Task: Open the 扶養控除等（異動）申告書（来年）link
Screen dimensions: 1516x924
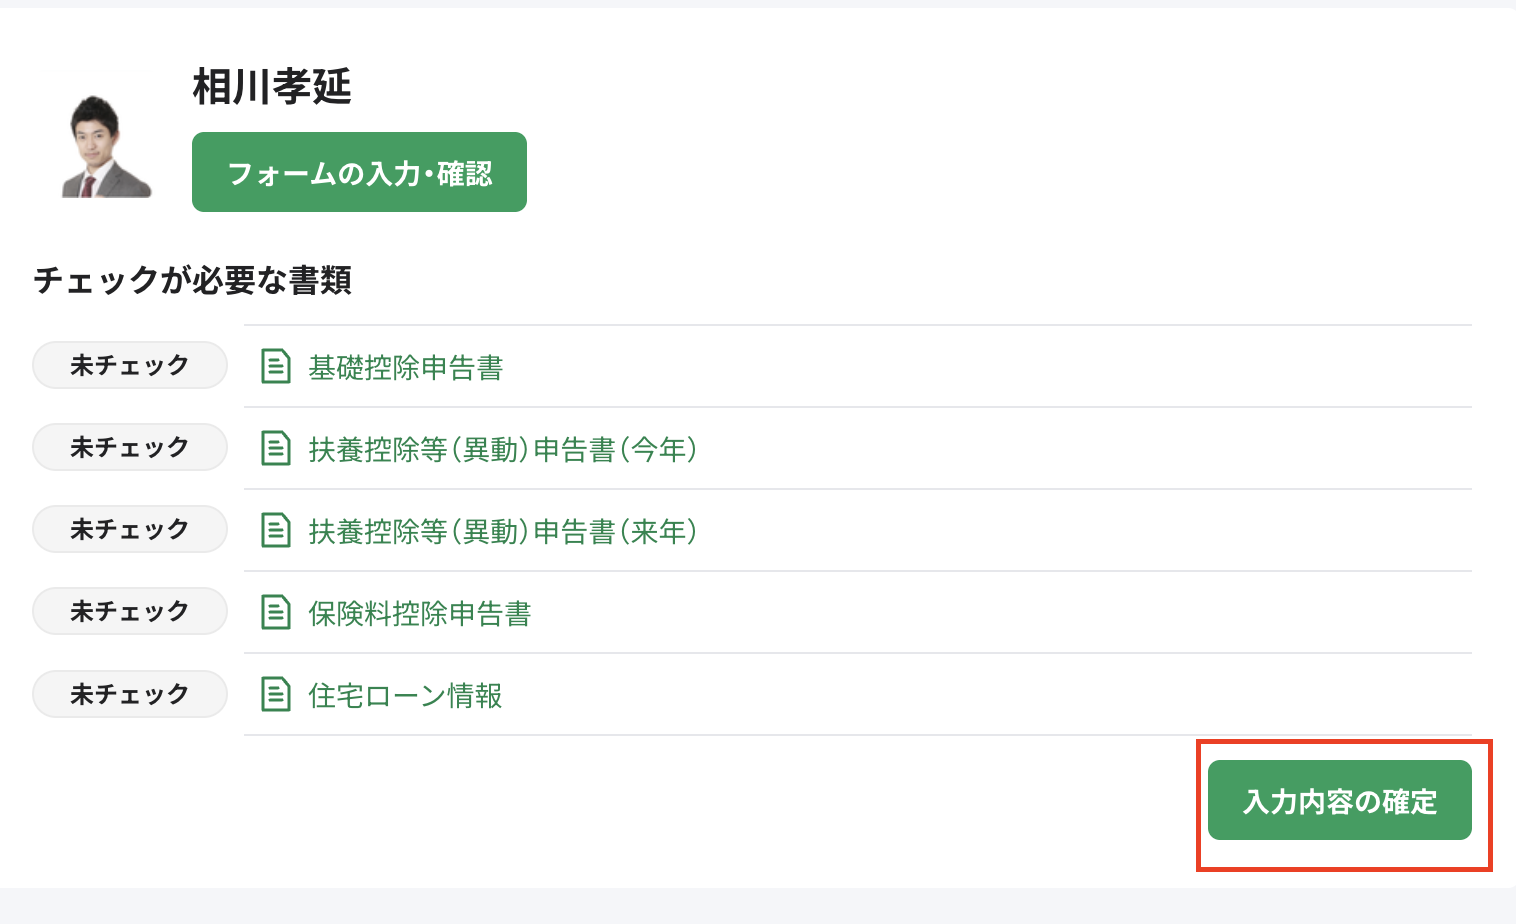Action: click(502, 532)
